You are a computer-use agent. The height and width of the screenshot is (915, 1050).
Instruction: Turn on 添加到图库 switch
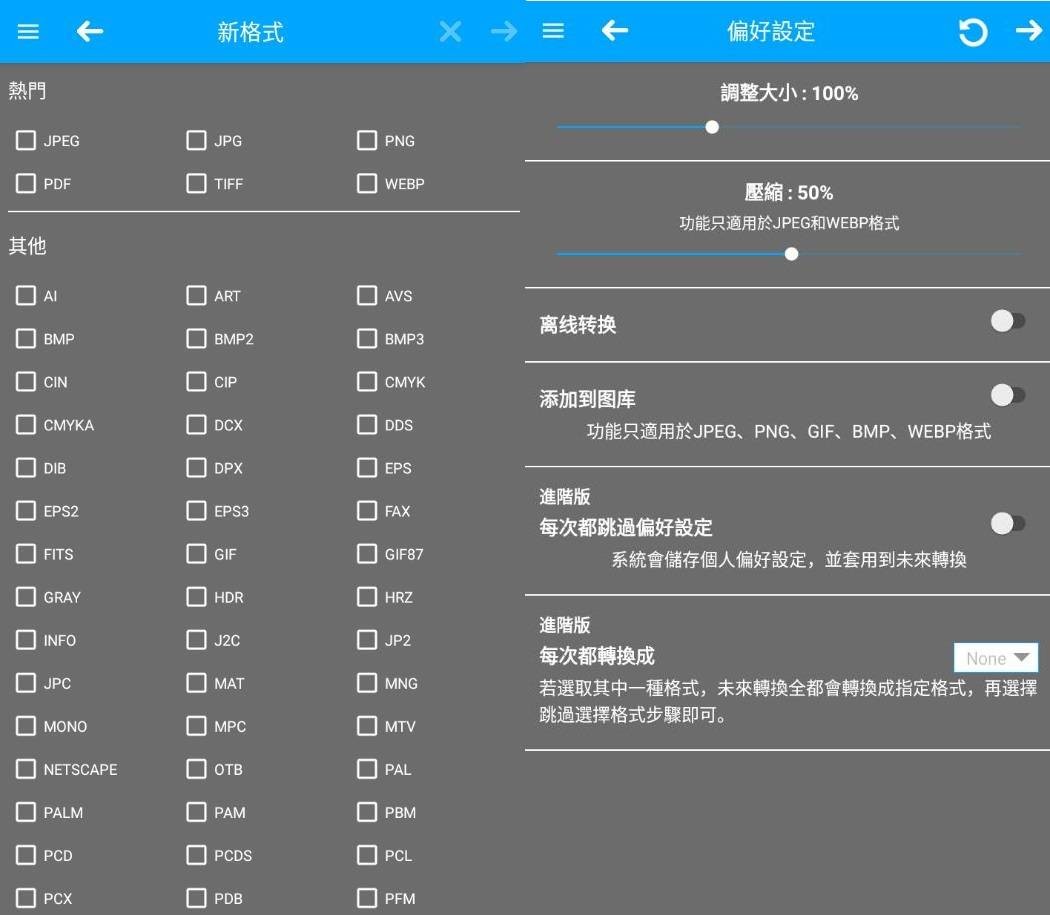1007,396
